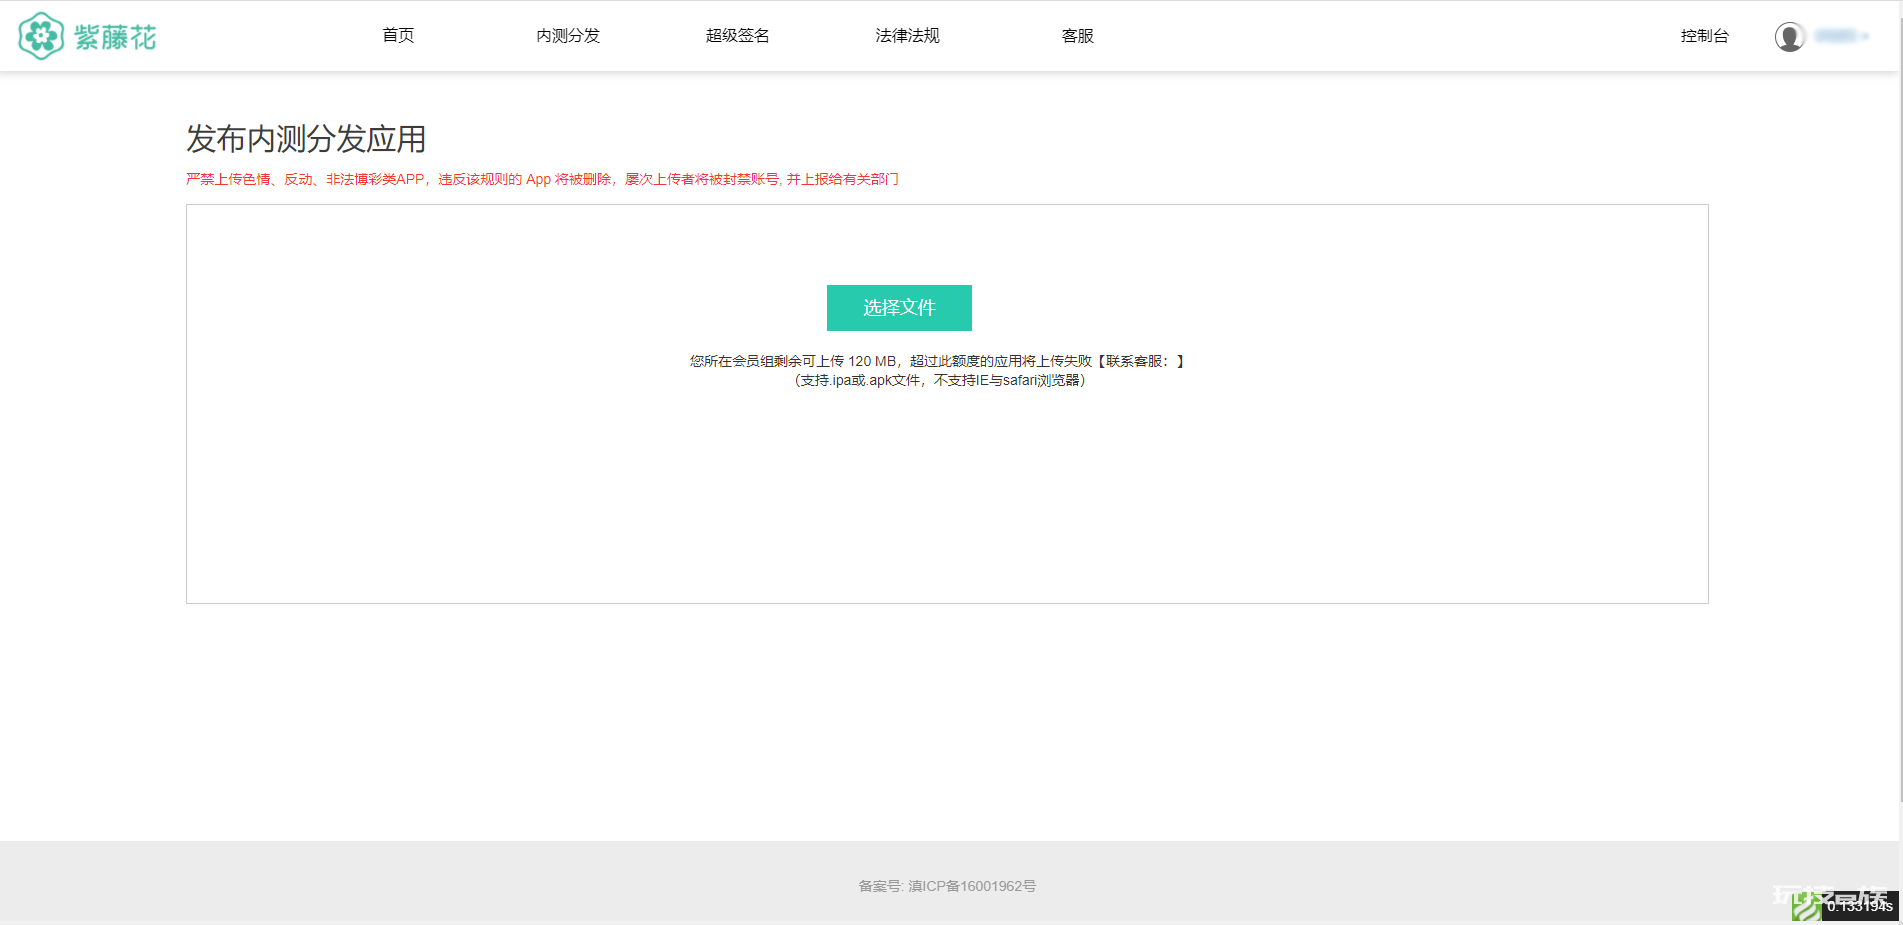Image resolution: width=1903 pixels, height=925 pixels.
Task: Open the 滇ICP备16001962号 record link
Action: [x=972, y=886]
